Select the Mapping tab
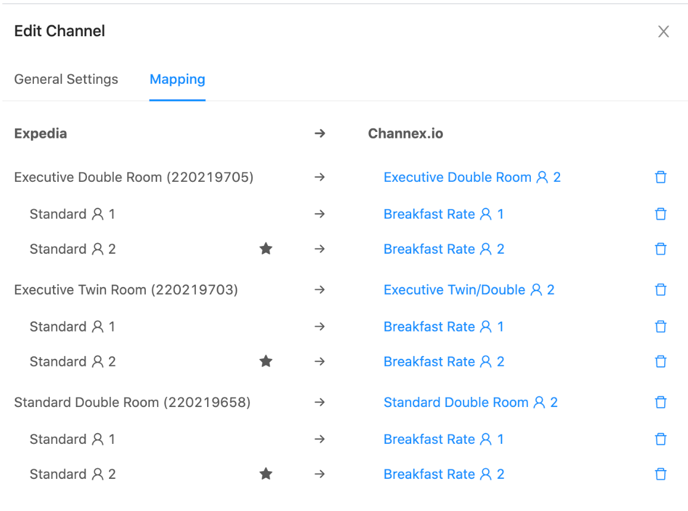Viewport: 688px width, 511px height. [177, 79]
